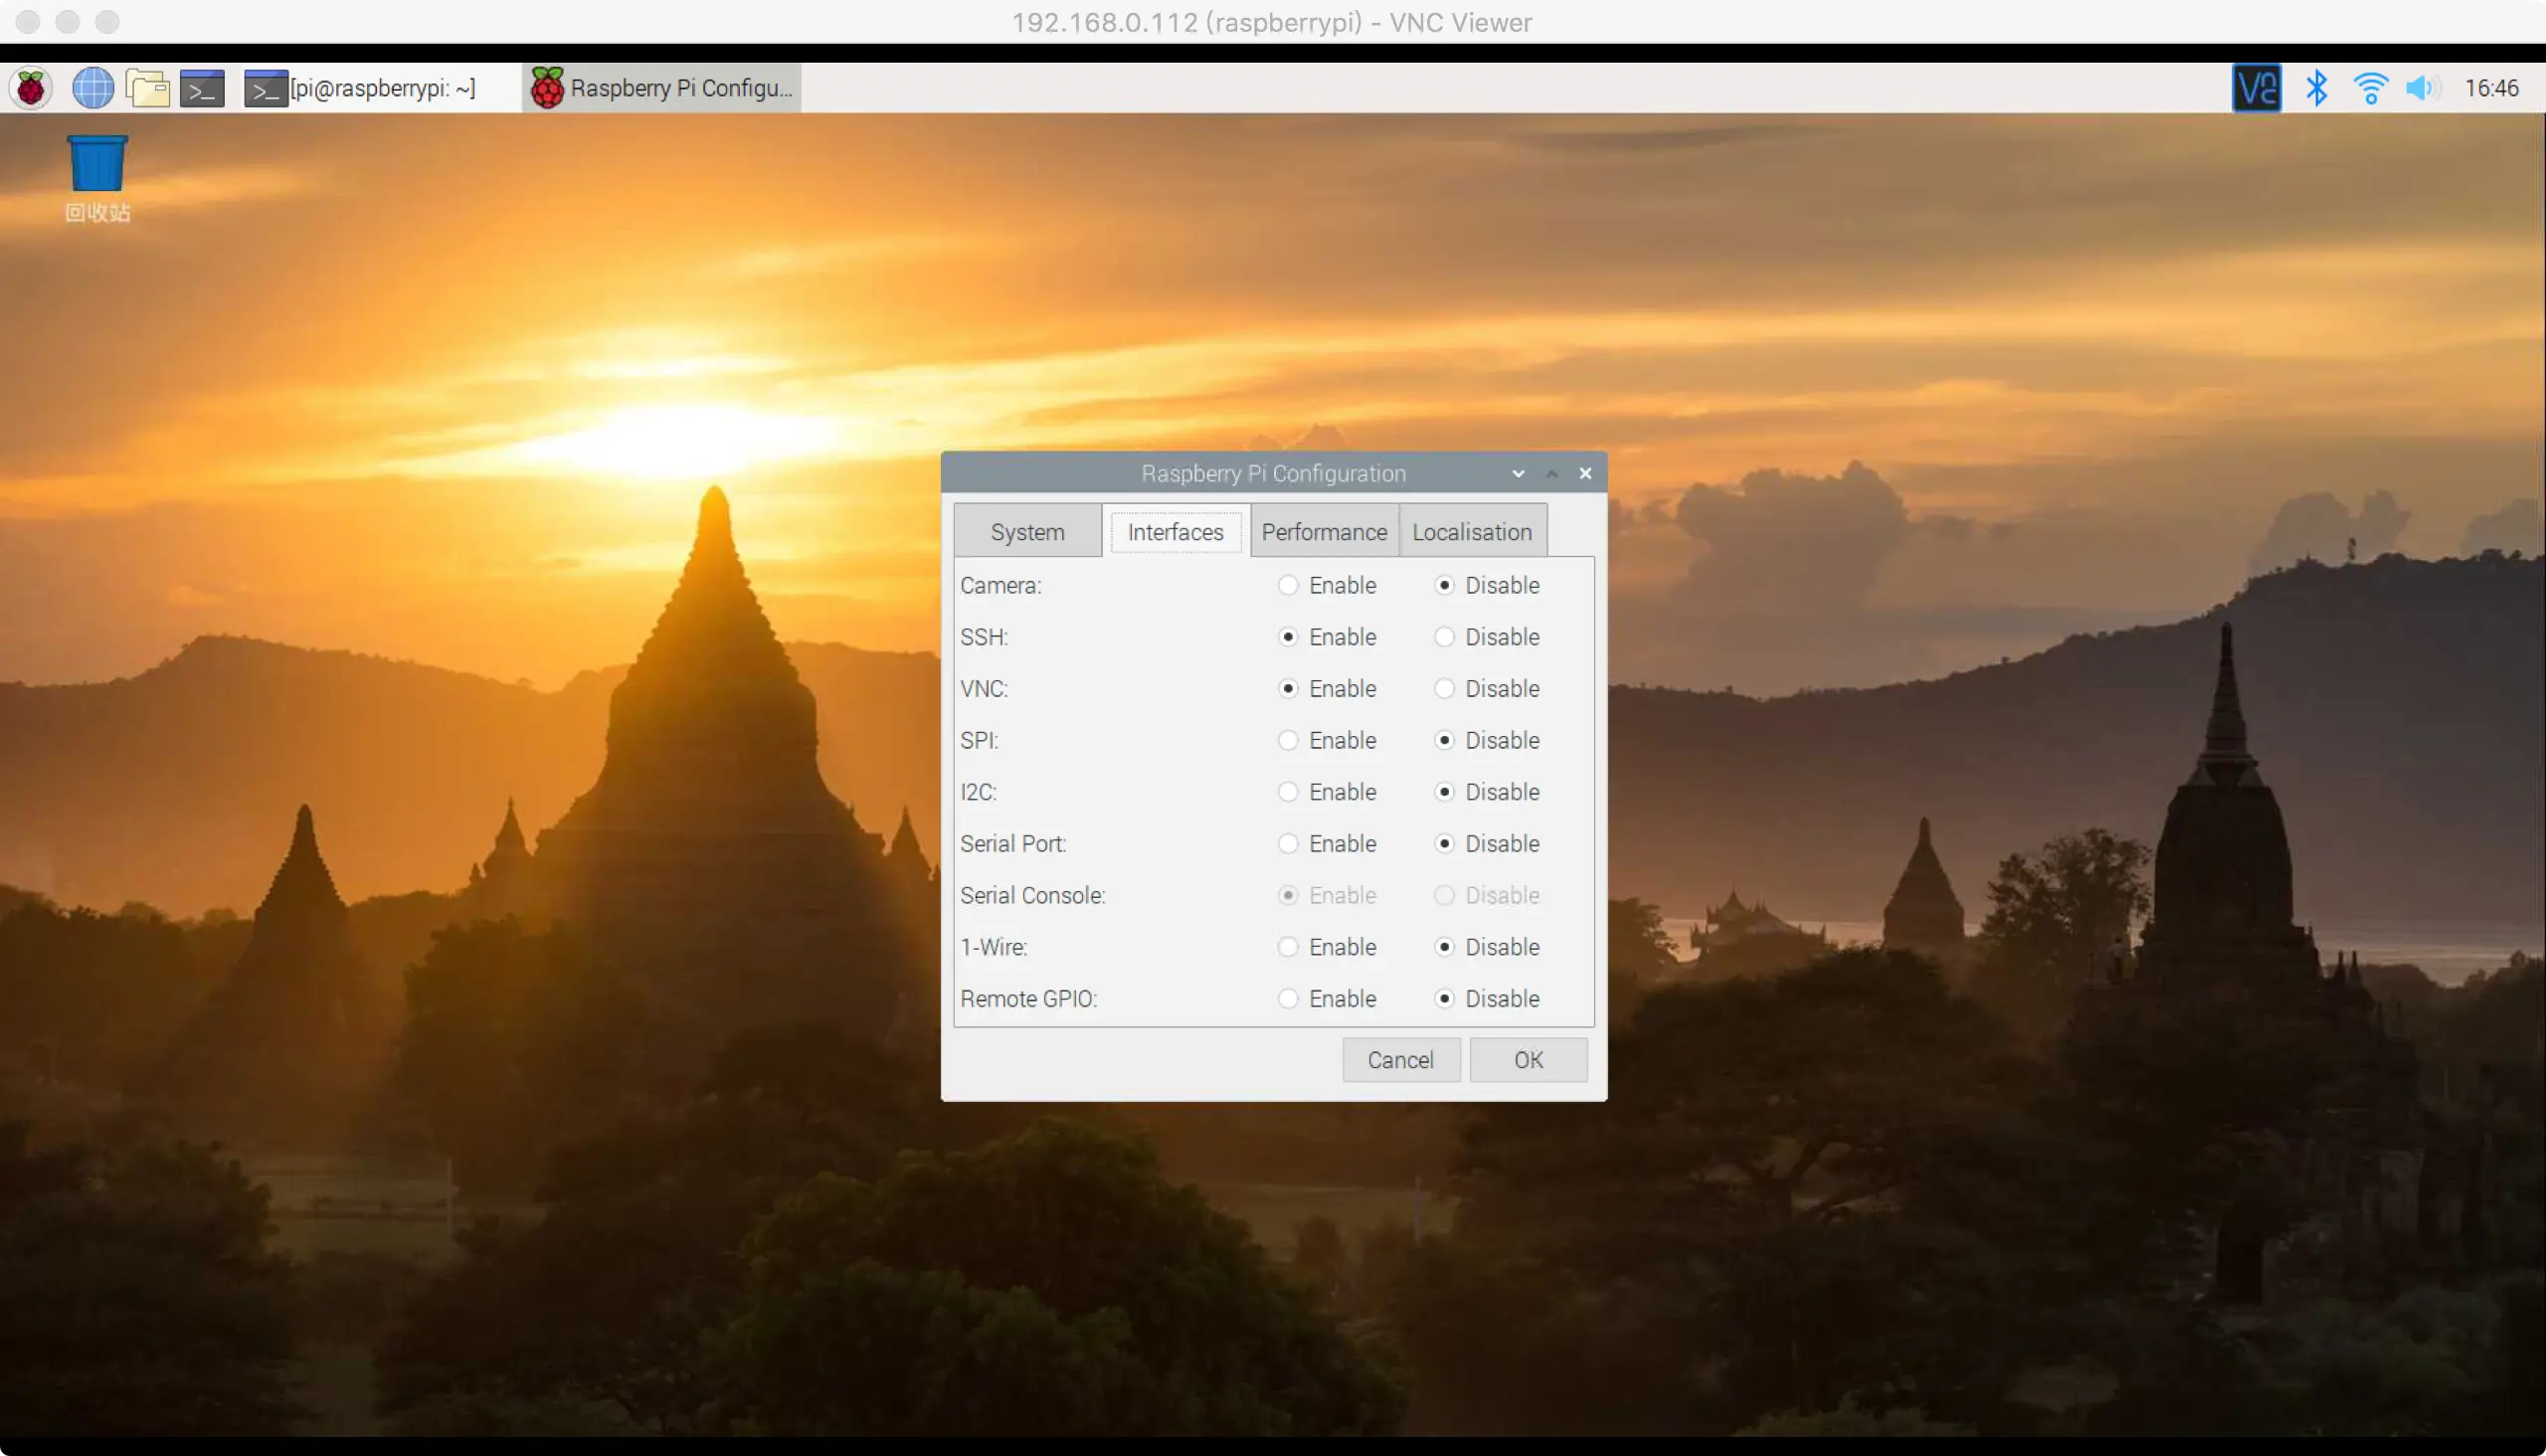Click the volume speaker icon

click(x=2420, y=88)
